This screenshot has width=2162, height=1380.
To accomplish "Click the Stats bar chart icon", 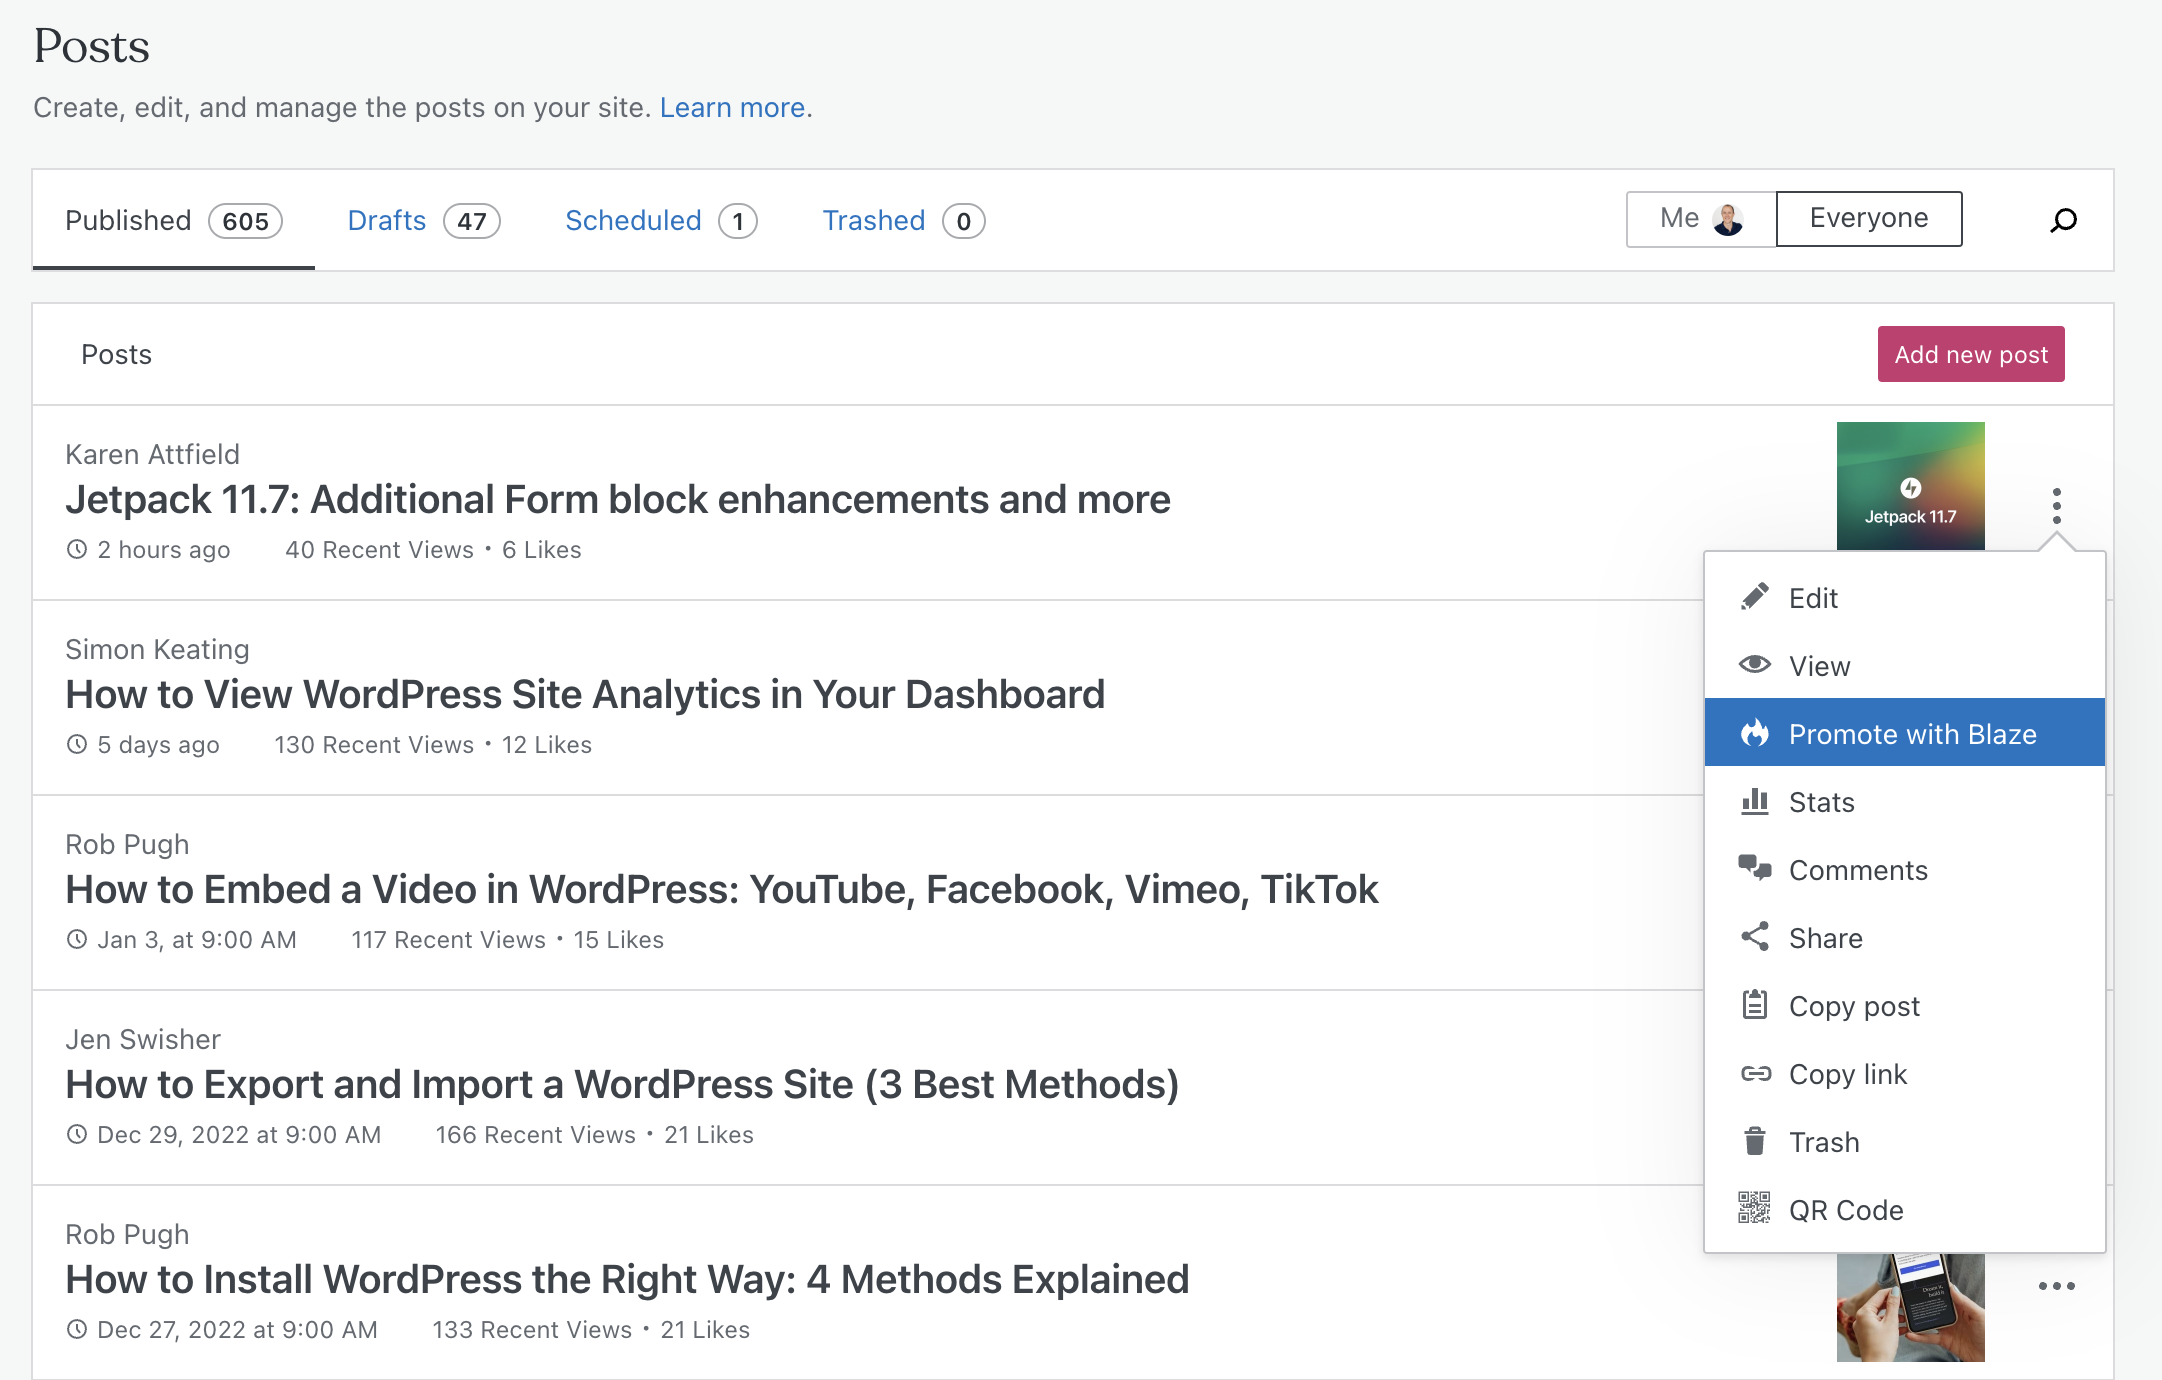I will coord(1755,801).
